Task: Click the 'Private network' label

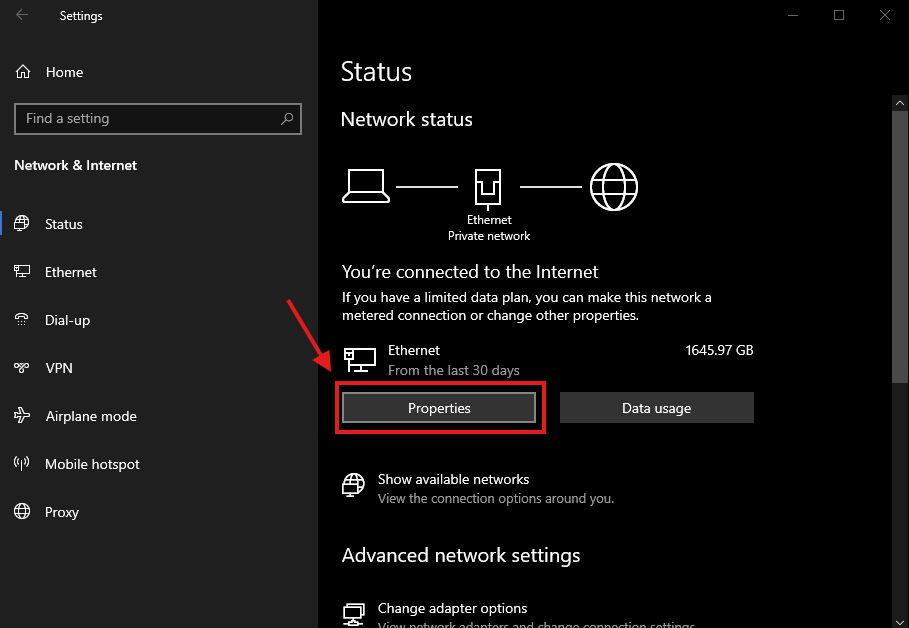Action: (489, 236)
